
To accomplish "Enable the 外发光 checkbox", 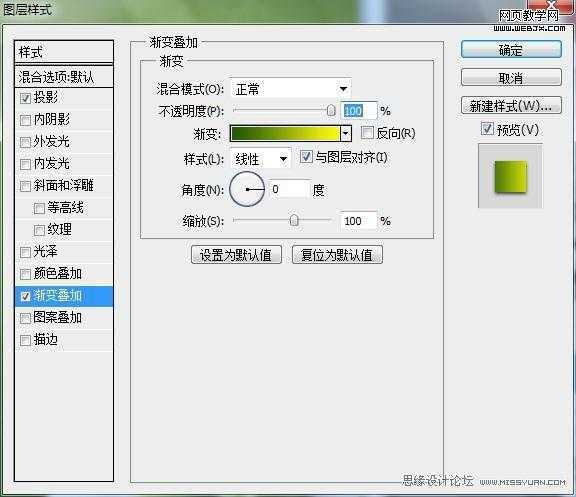I will (x=25, y=142).
